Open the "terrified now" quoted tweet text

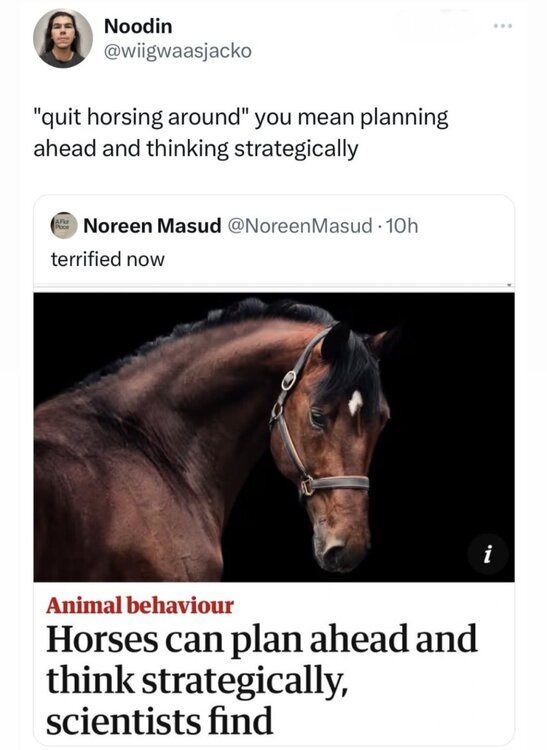(108, 259)
